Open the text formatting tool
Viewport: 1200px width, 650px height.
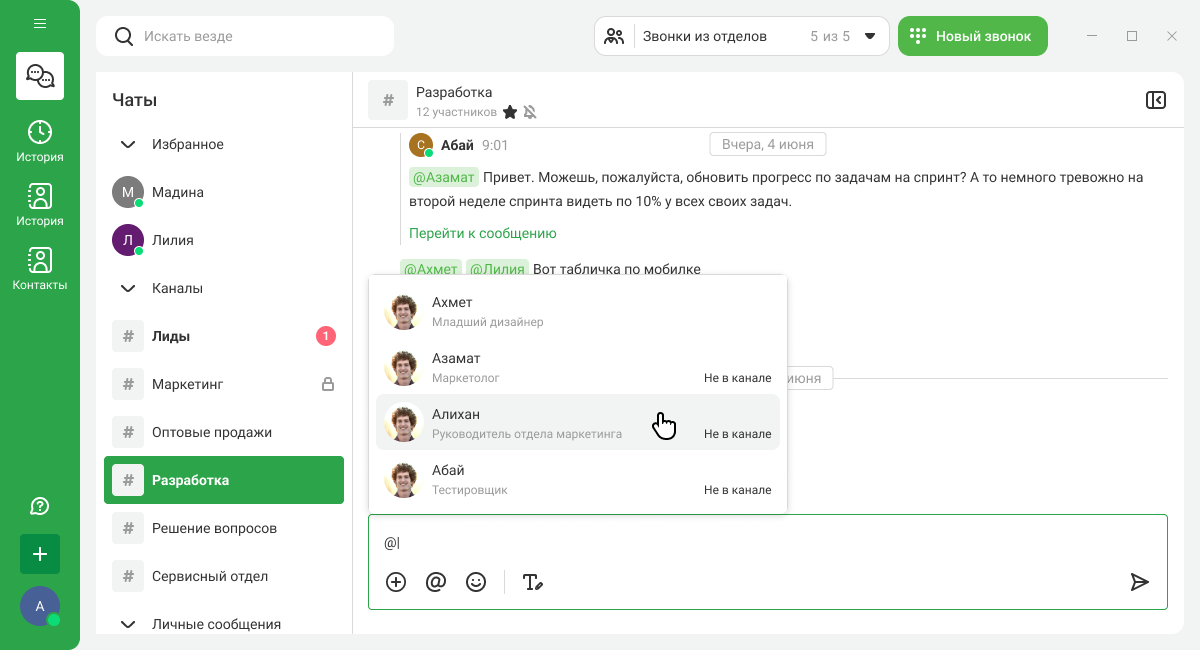click(x=533, y=582)
